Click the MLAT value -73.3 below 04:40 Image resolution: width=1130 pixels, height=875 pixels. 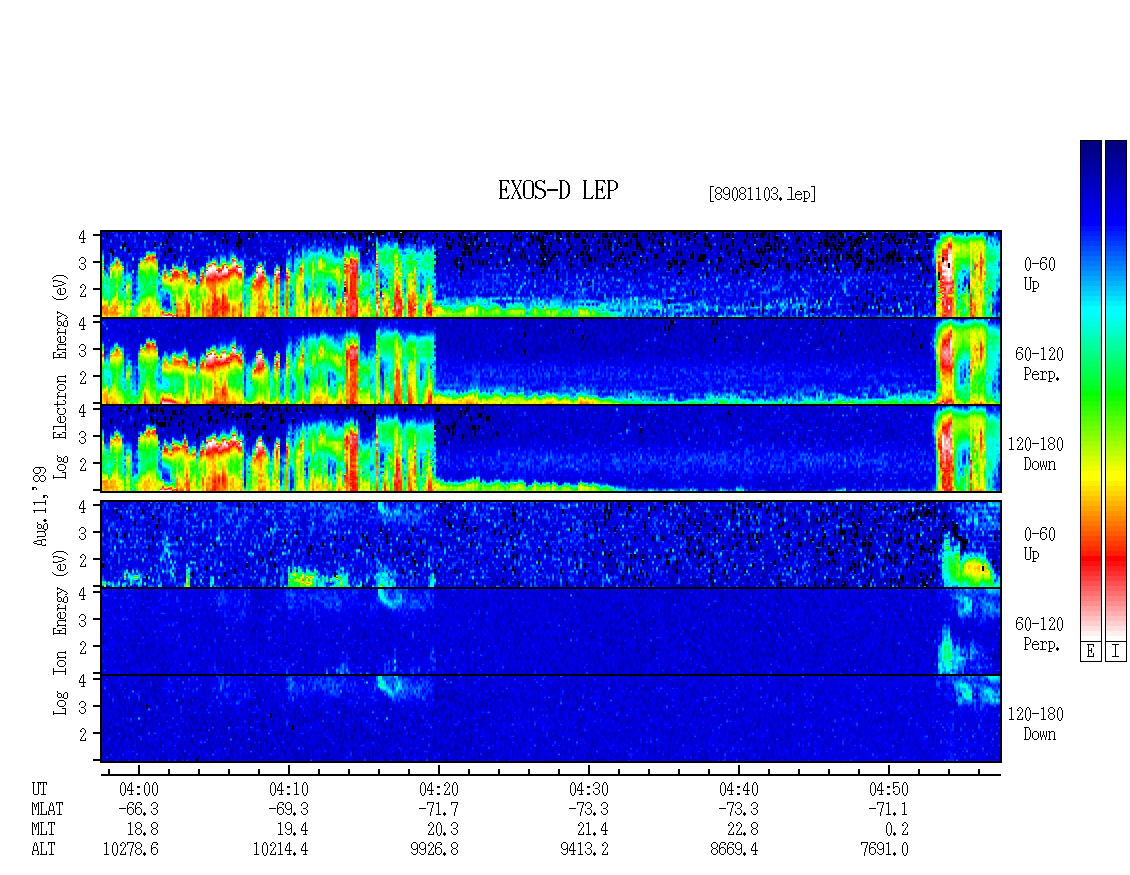(x=739, y=809)
